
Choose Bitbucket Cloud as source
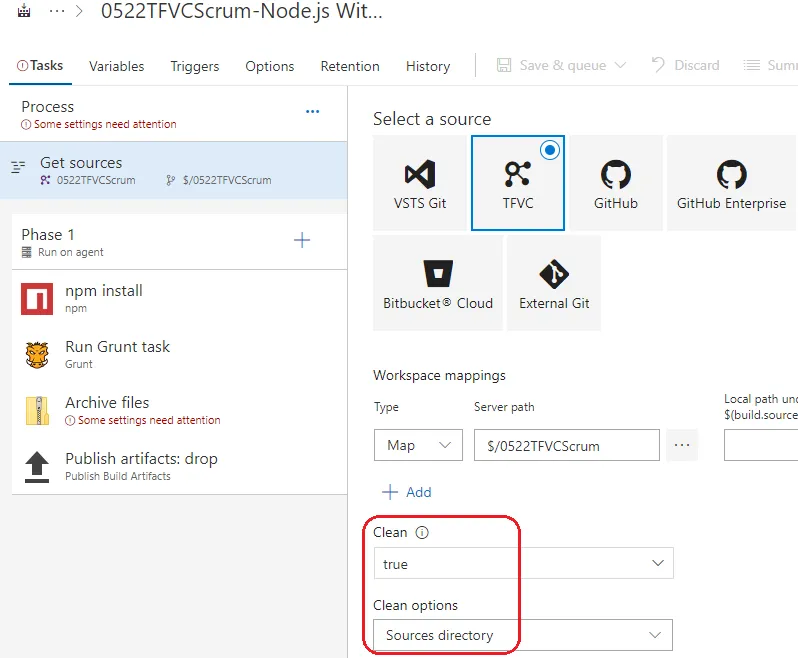[438, 283]
